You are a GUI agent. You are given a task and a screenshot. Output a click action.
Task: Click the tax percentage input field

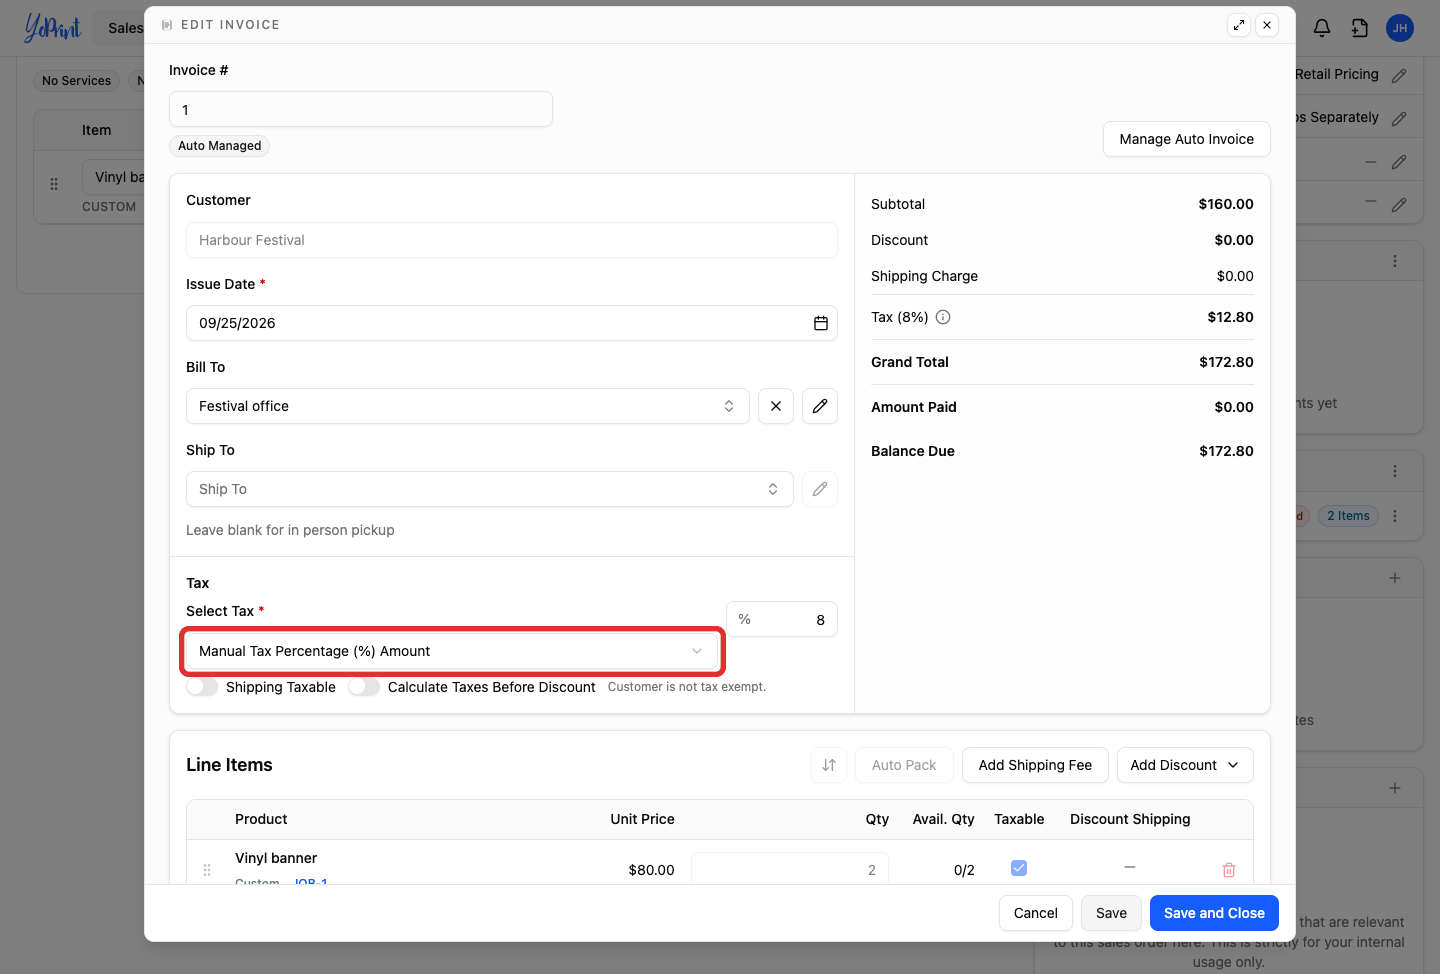coord(782,619)
